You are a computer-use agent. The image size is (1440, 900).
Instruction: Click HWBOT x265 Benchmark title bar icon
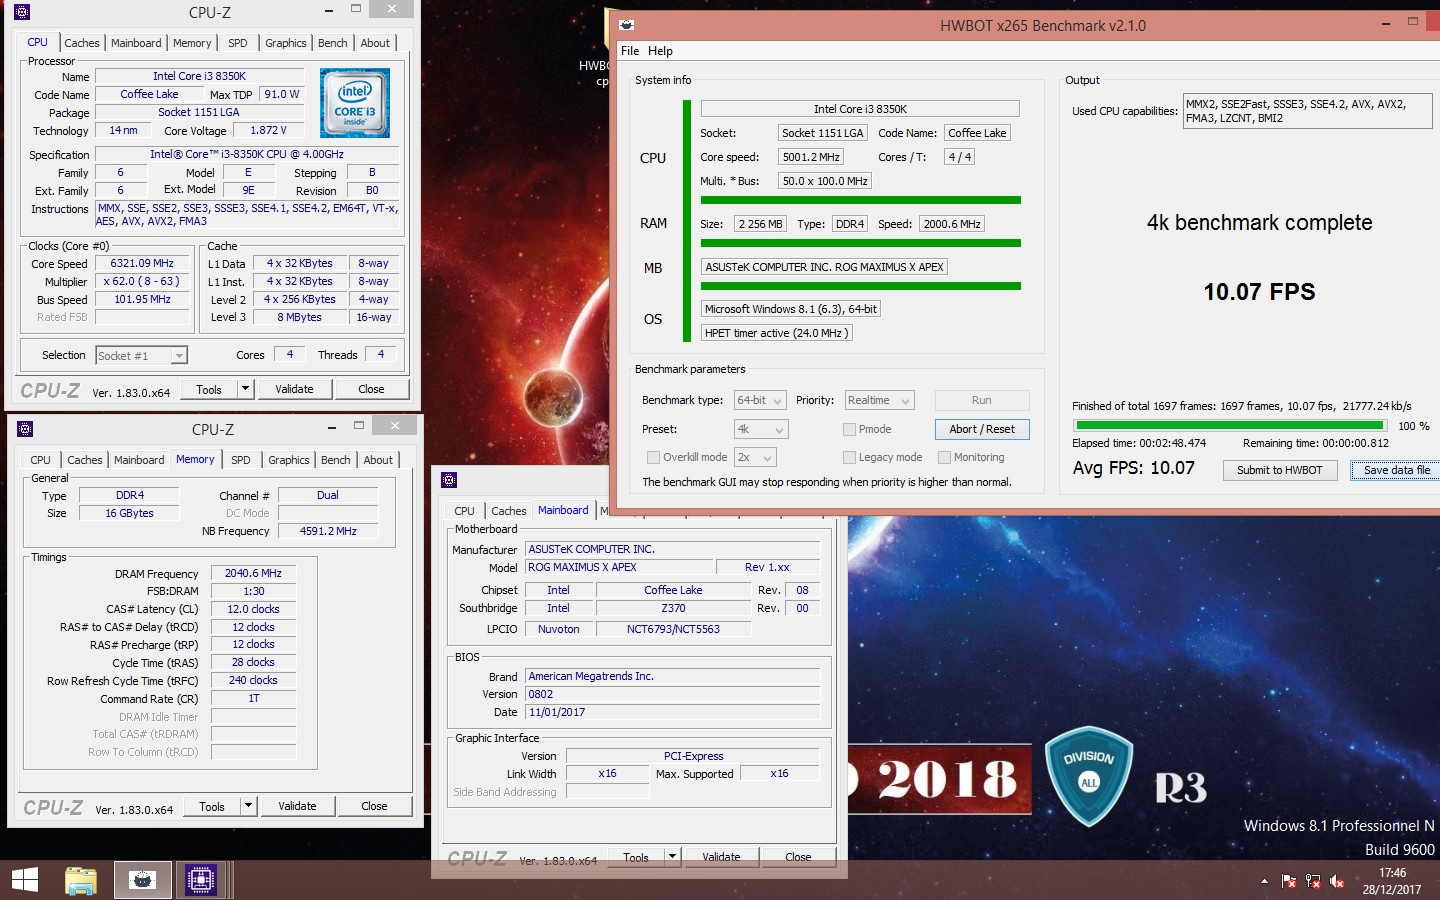coord(626,25)
